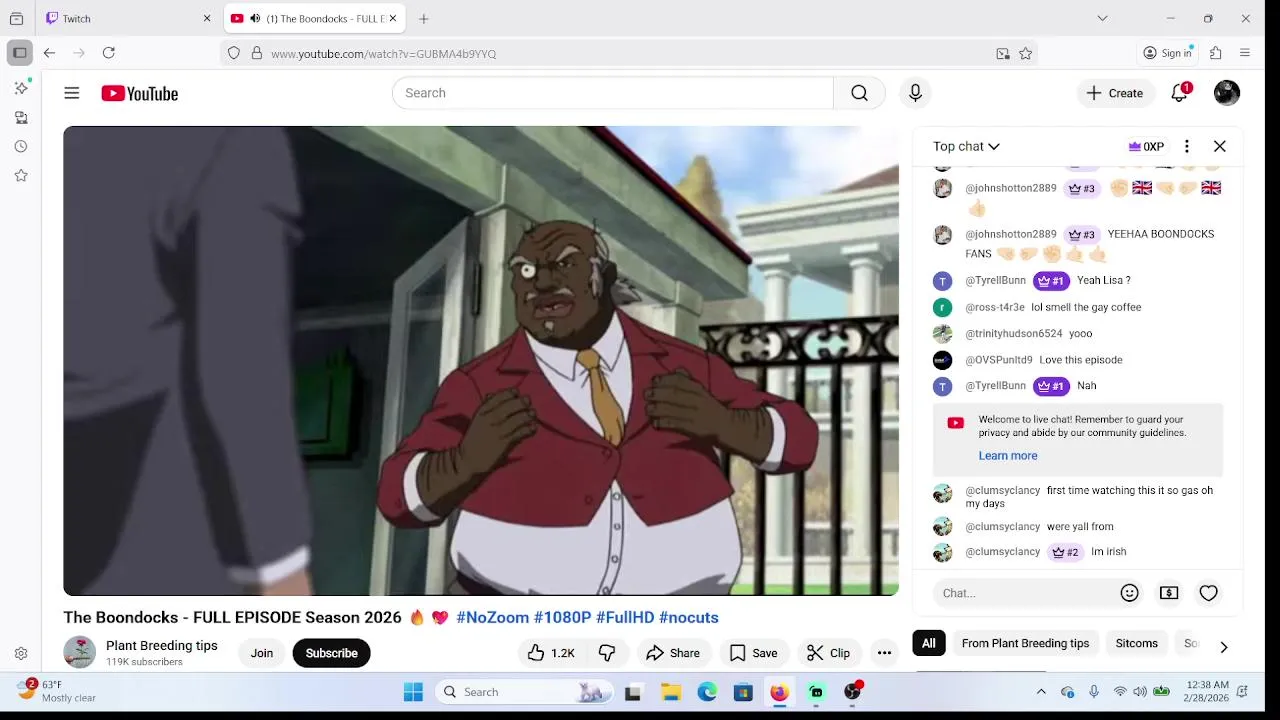Click the Join membership button

pyautogui.click(x=262, y=653)
